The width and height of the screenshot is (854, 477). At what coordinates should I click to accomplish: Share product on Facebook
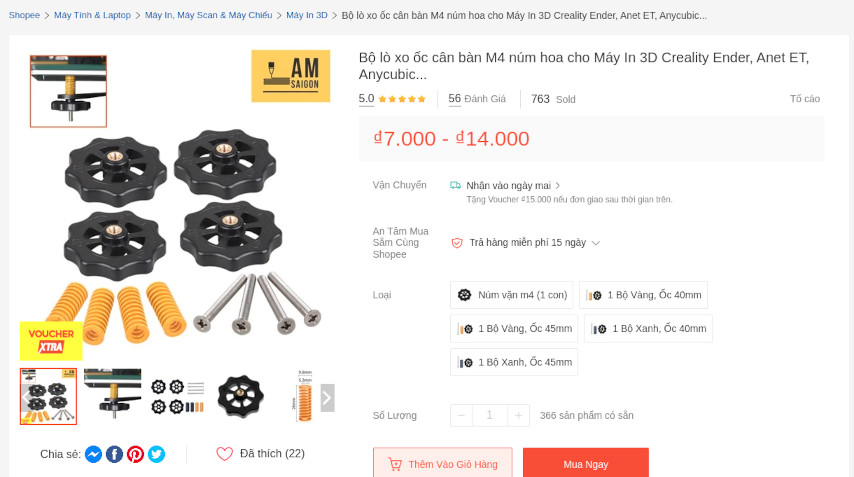114,454
